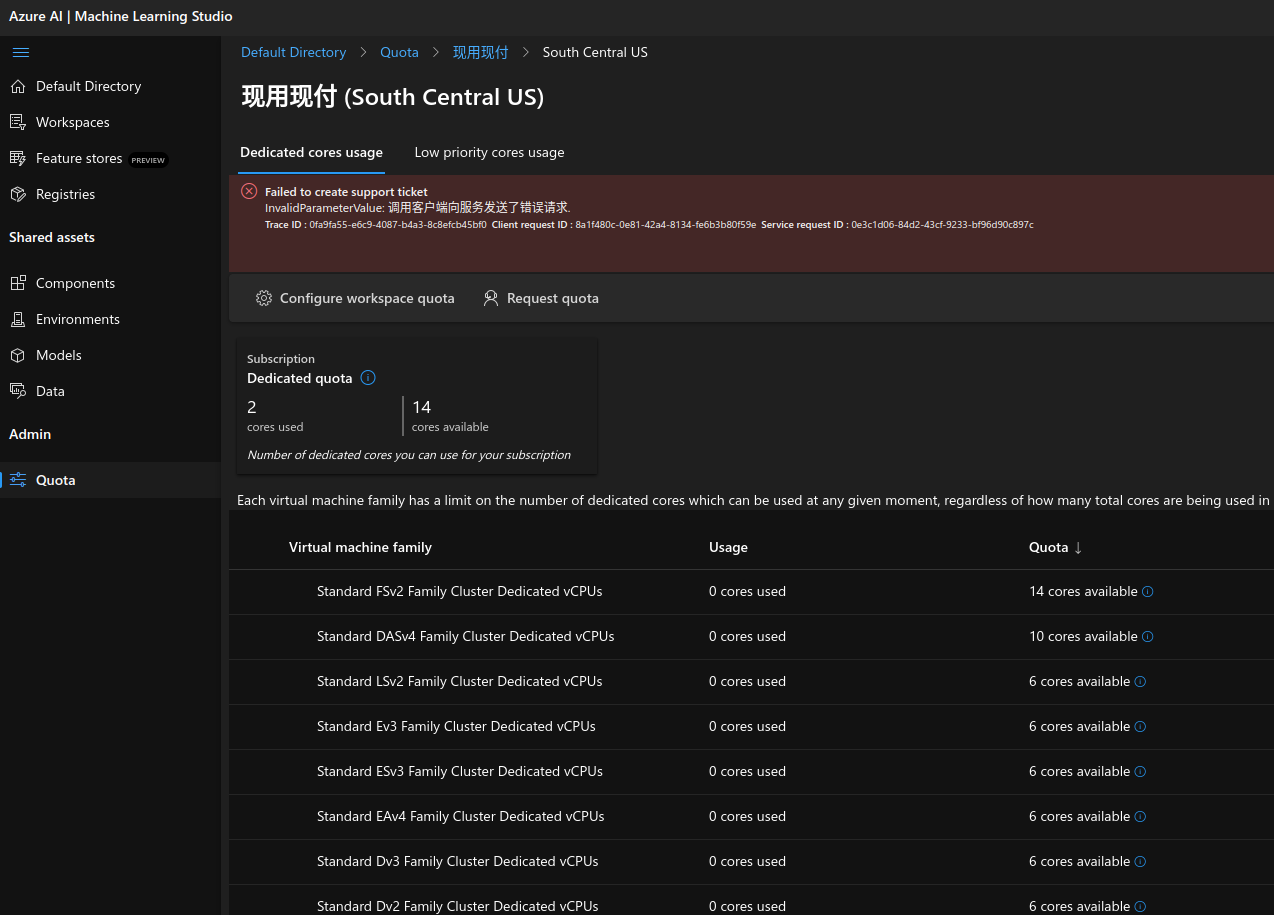This screenshot has width=1274, height=915.
Task: Select Standard Dv3 Family Cluster row
Action: pos(751,862)
